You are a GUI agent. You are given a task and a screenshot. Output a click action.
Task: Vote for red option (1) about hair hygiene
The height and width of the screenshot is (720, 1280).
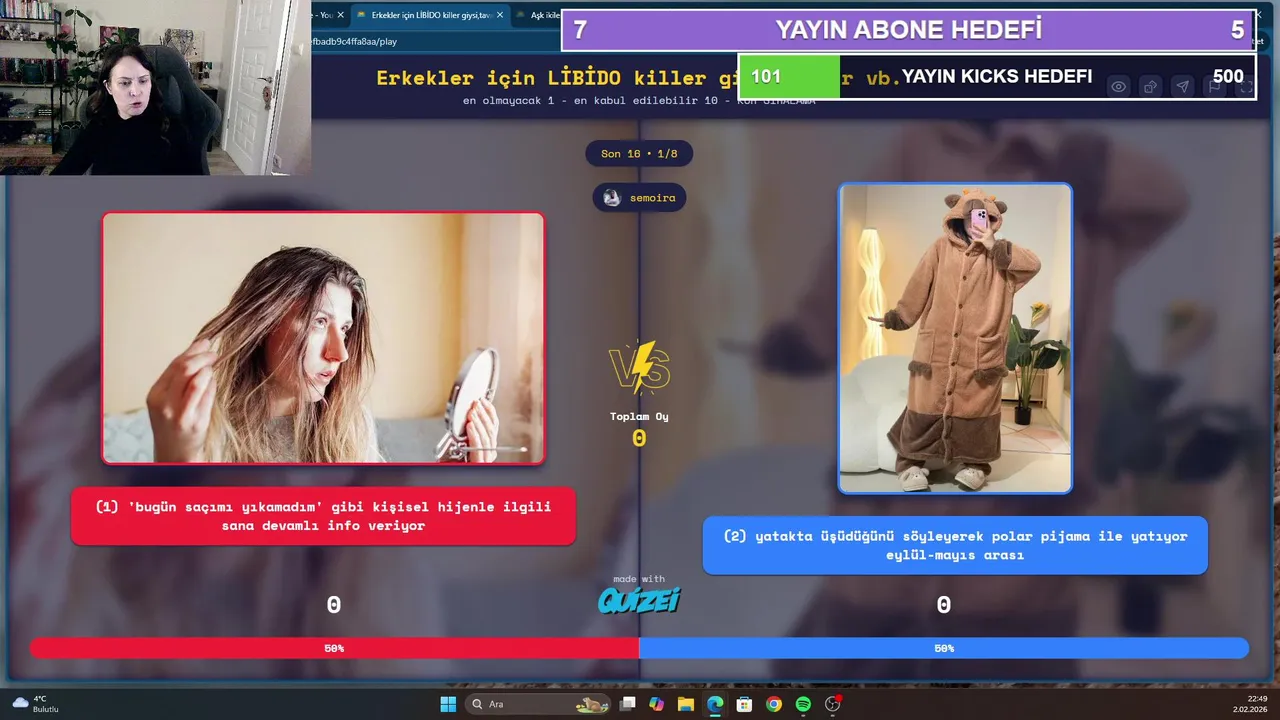[x=323, y=516]
